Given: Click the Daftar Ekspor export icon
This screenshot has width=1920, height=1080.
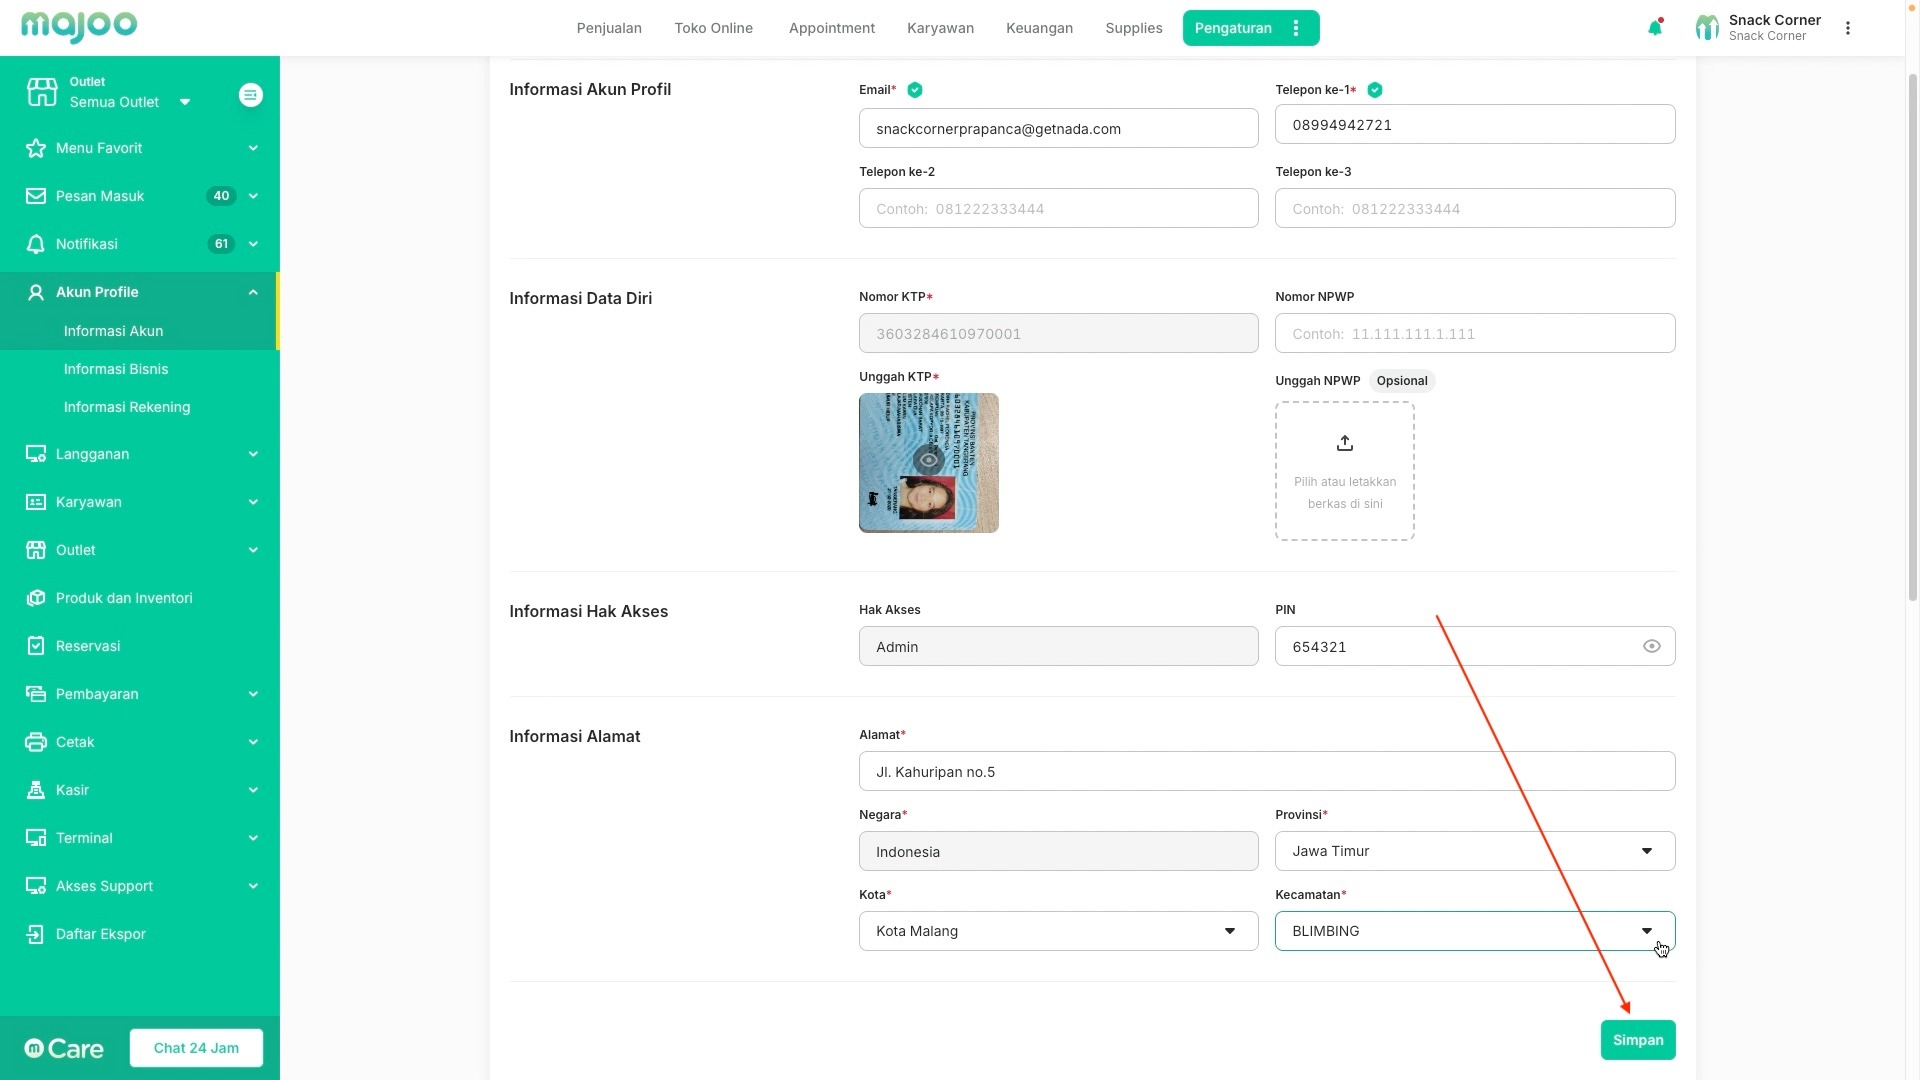Looking at the screenshot, I should coord(36,934).
